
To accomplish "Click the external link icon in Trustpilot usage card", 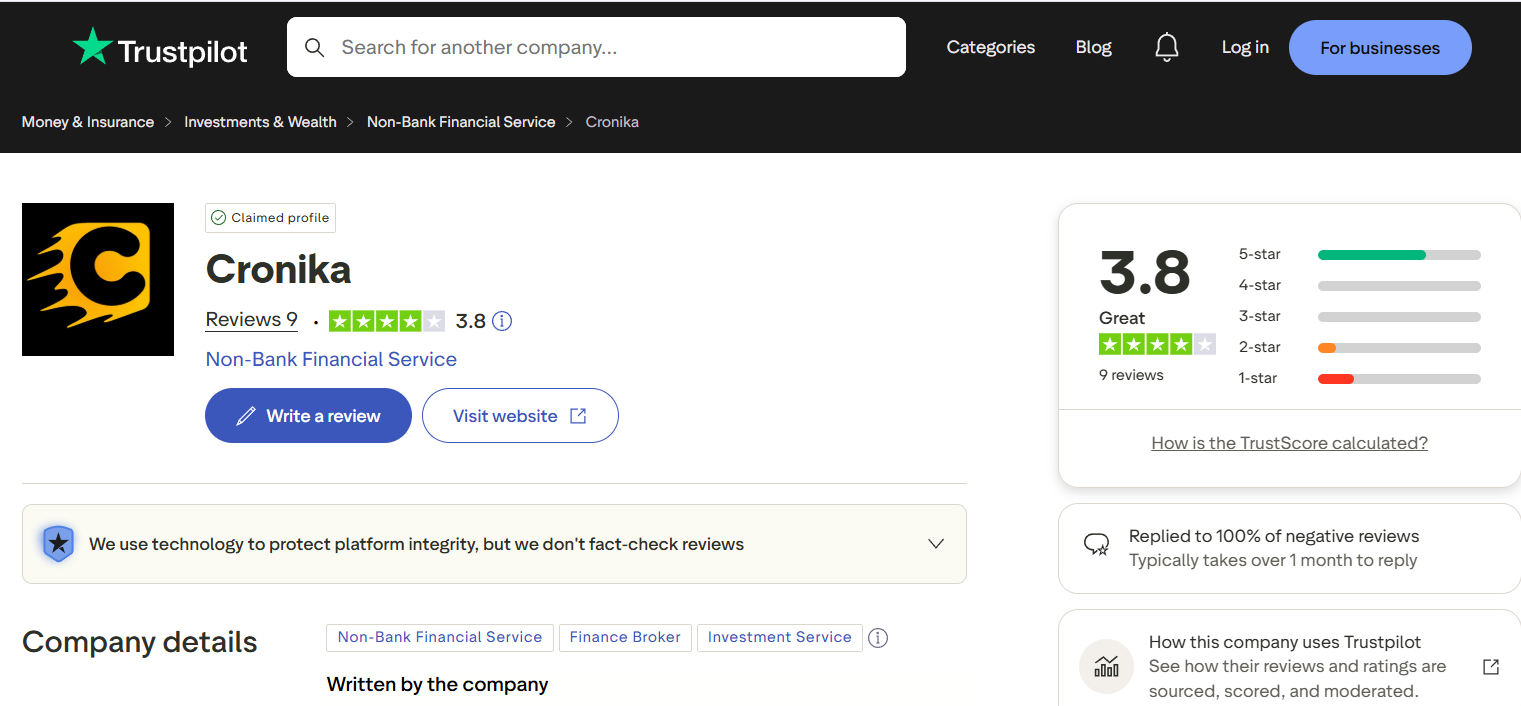I will [x=1490, y=666].
